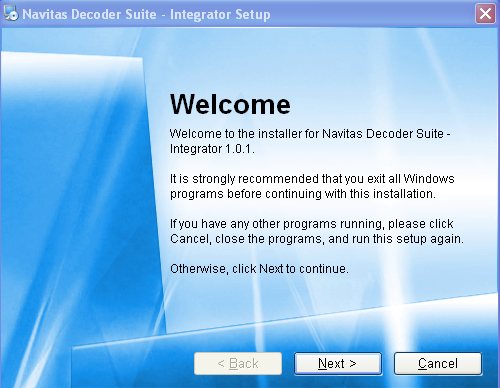Click the disabled < Back button
The height and width of the screenshot is (388, 500).
pos(238,363)
